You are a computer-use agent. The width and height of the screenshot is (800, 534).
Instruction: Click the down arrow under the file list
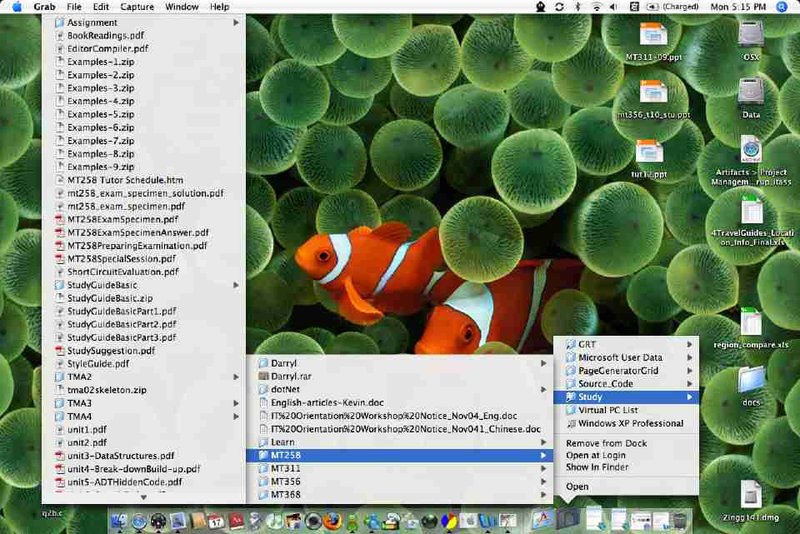(144, 497)
